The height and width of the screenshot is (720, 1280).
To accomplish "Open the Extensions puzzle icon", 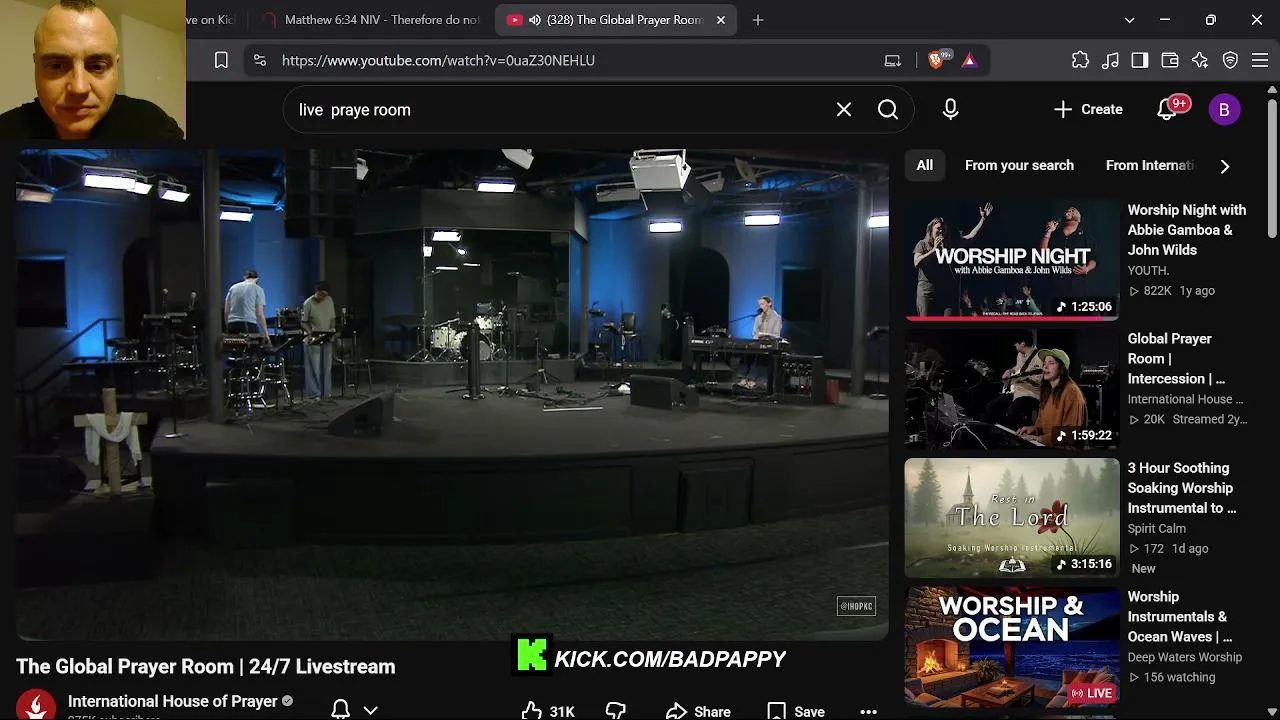I will coord(1080,60).
